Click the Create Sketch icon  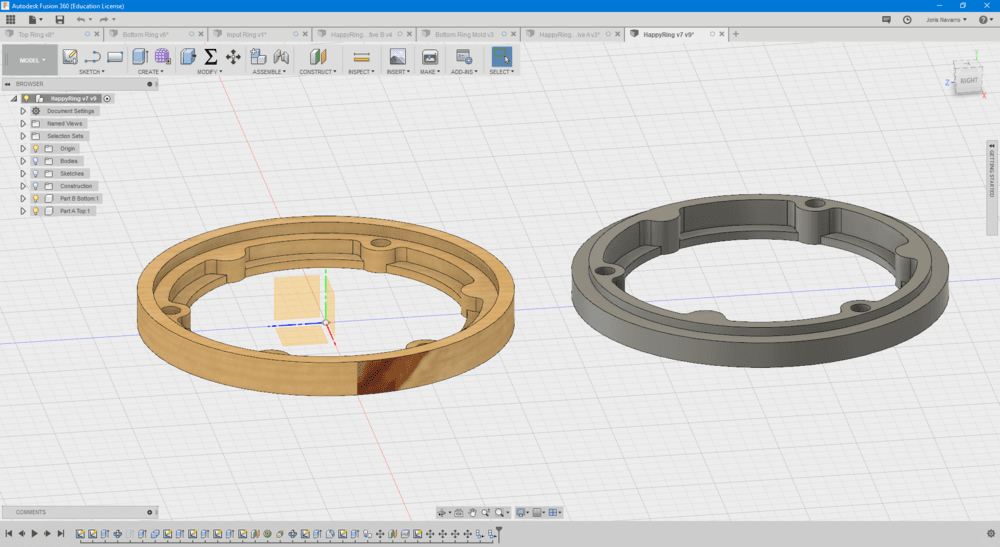[70, 57]
